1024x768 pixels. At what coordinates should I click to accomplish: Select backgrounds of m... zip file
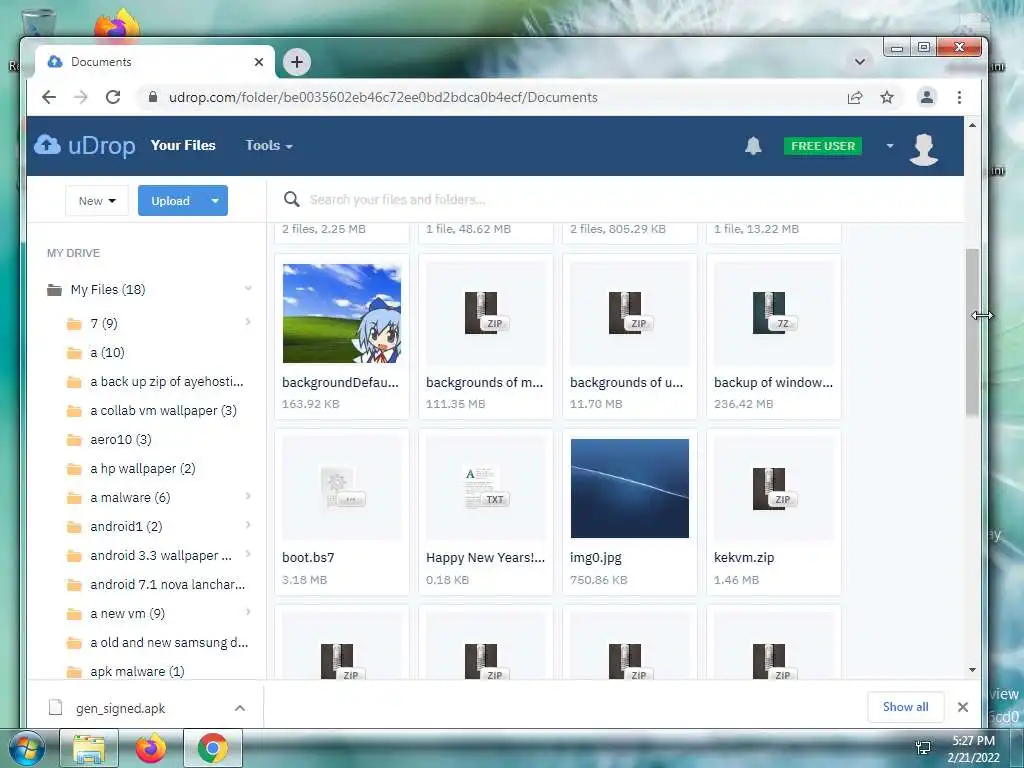tap(485, 336)
